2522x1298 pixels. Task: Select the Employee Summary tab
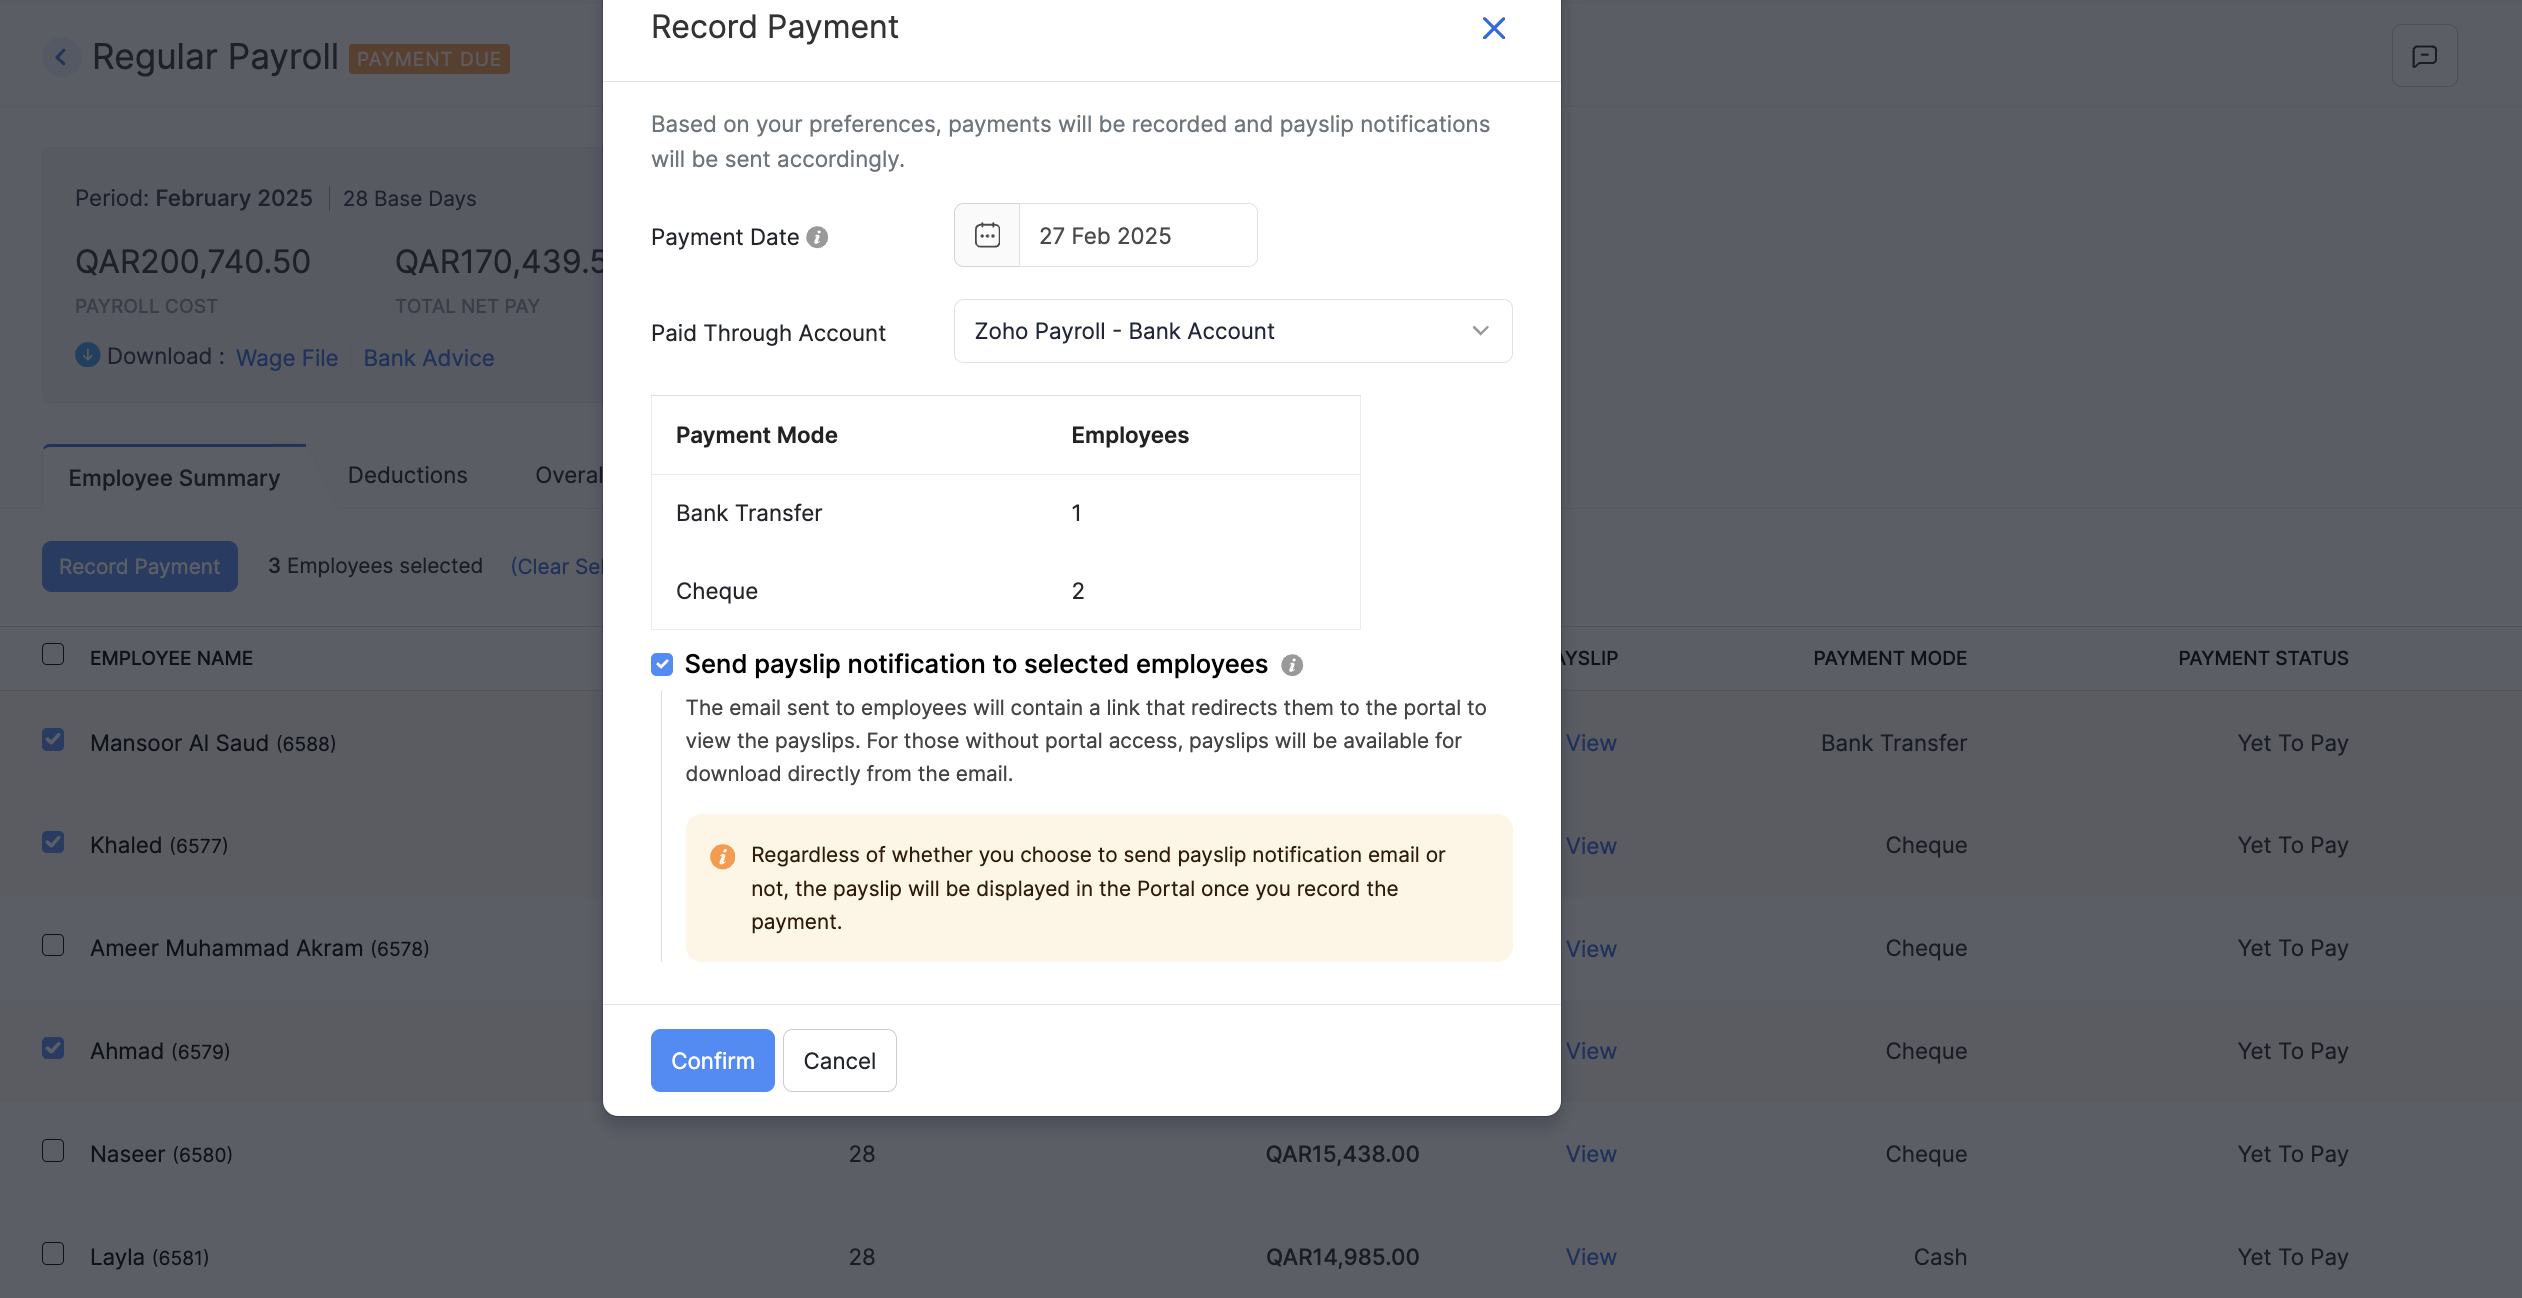click(x=173, y=478)
